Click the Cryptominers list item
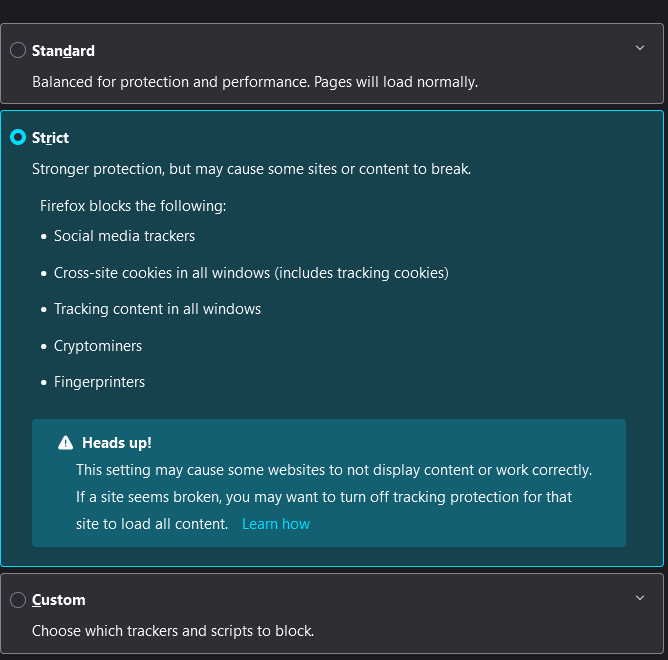Image resolution: width=668 pixels, height=660 pixels. click(98, 346)
